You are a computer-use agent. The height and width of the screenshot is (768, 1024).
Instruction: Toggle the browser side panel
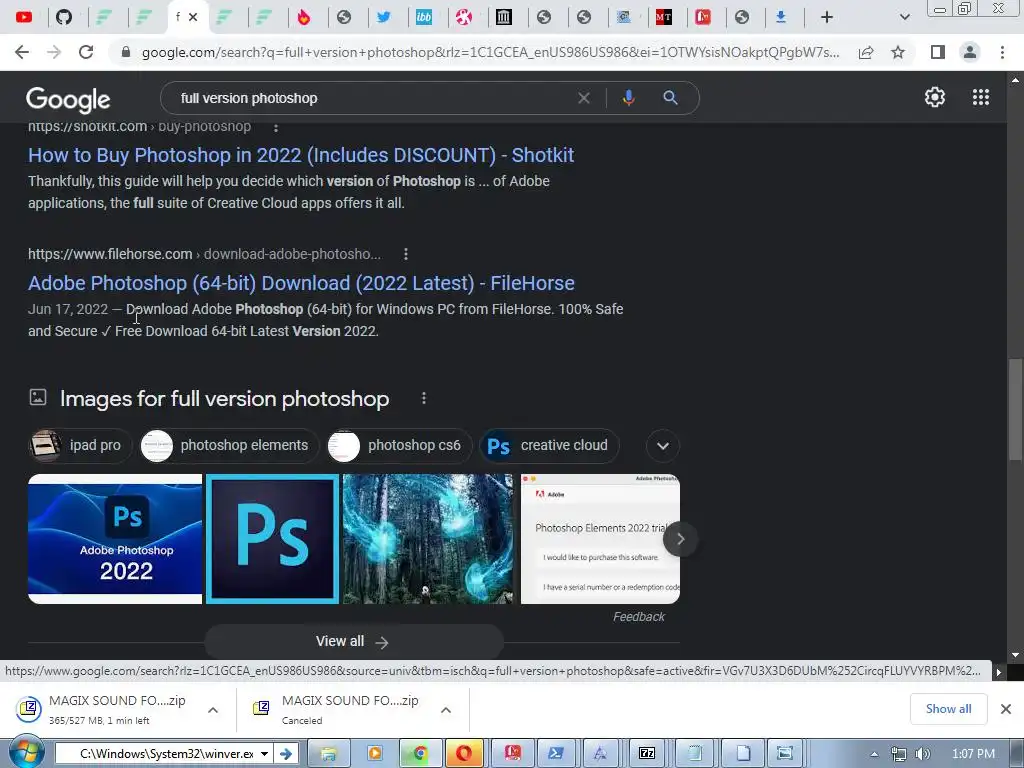click(x=938, y=52)
